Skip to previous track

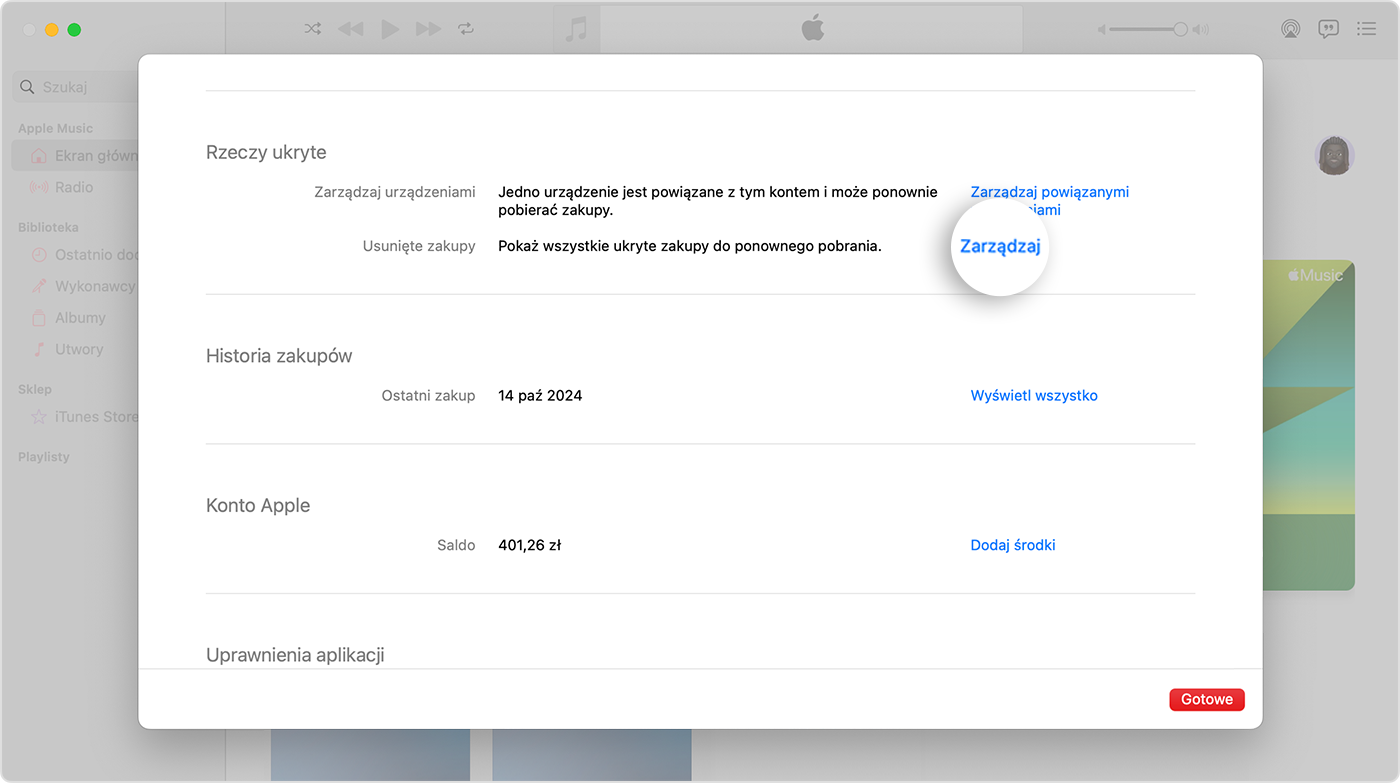click(x=351, y=29)
